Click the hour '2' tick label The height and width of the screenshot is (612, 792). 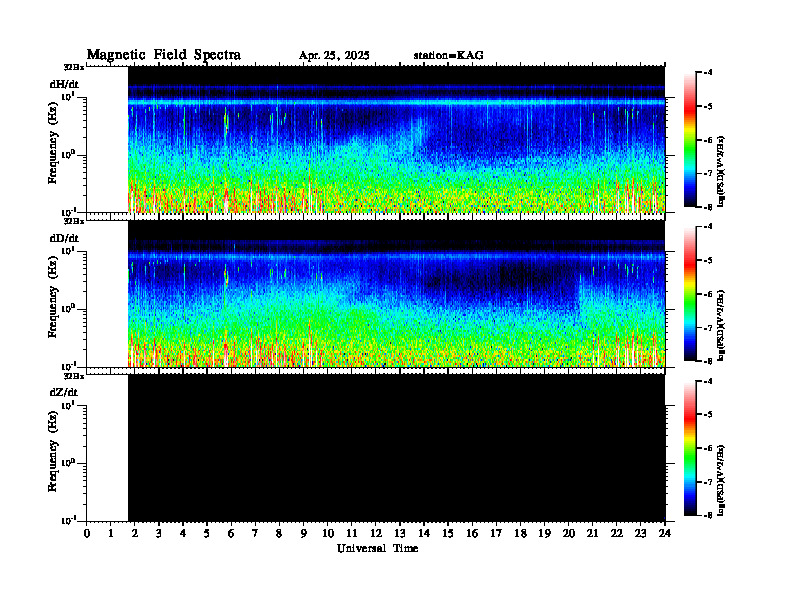point(135,534)
